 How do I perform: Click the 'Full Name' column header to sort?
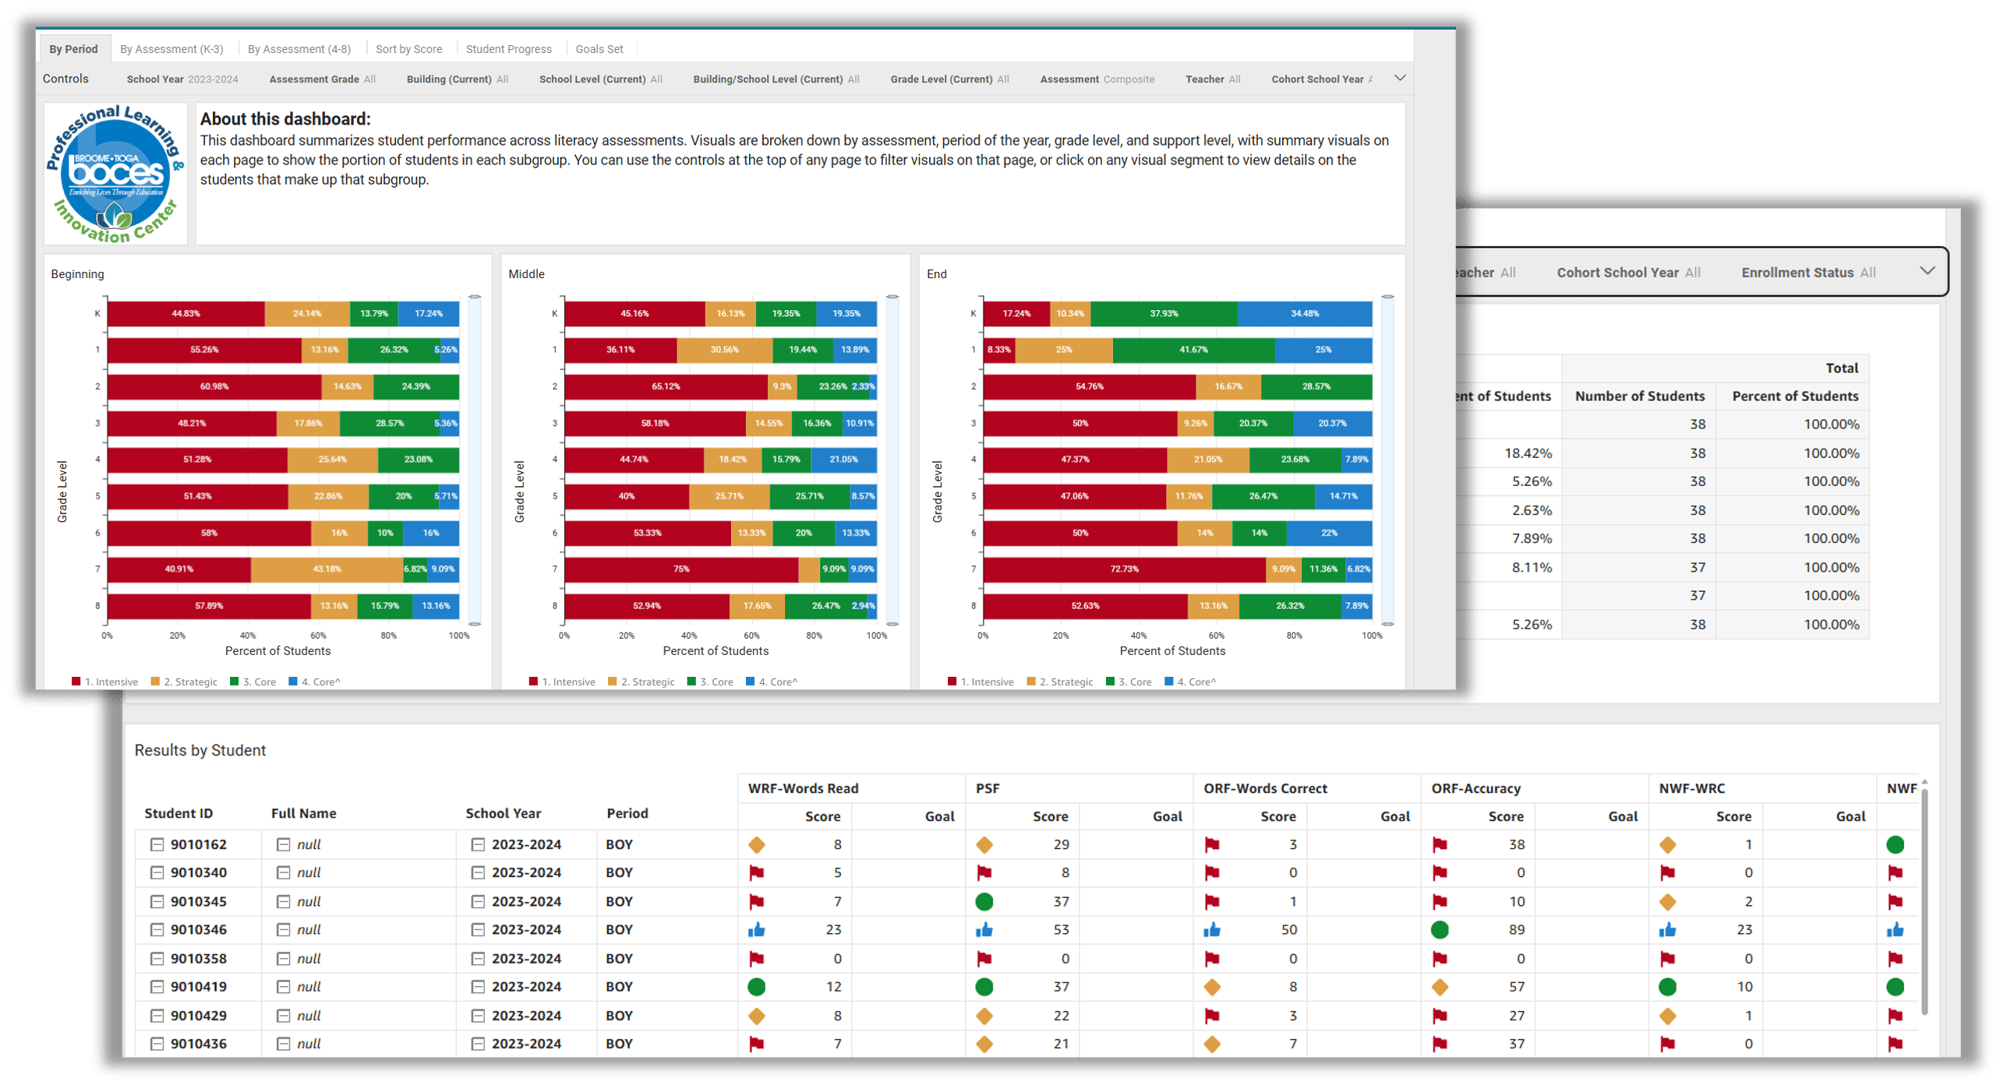click(303, 813)
